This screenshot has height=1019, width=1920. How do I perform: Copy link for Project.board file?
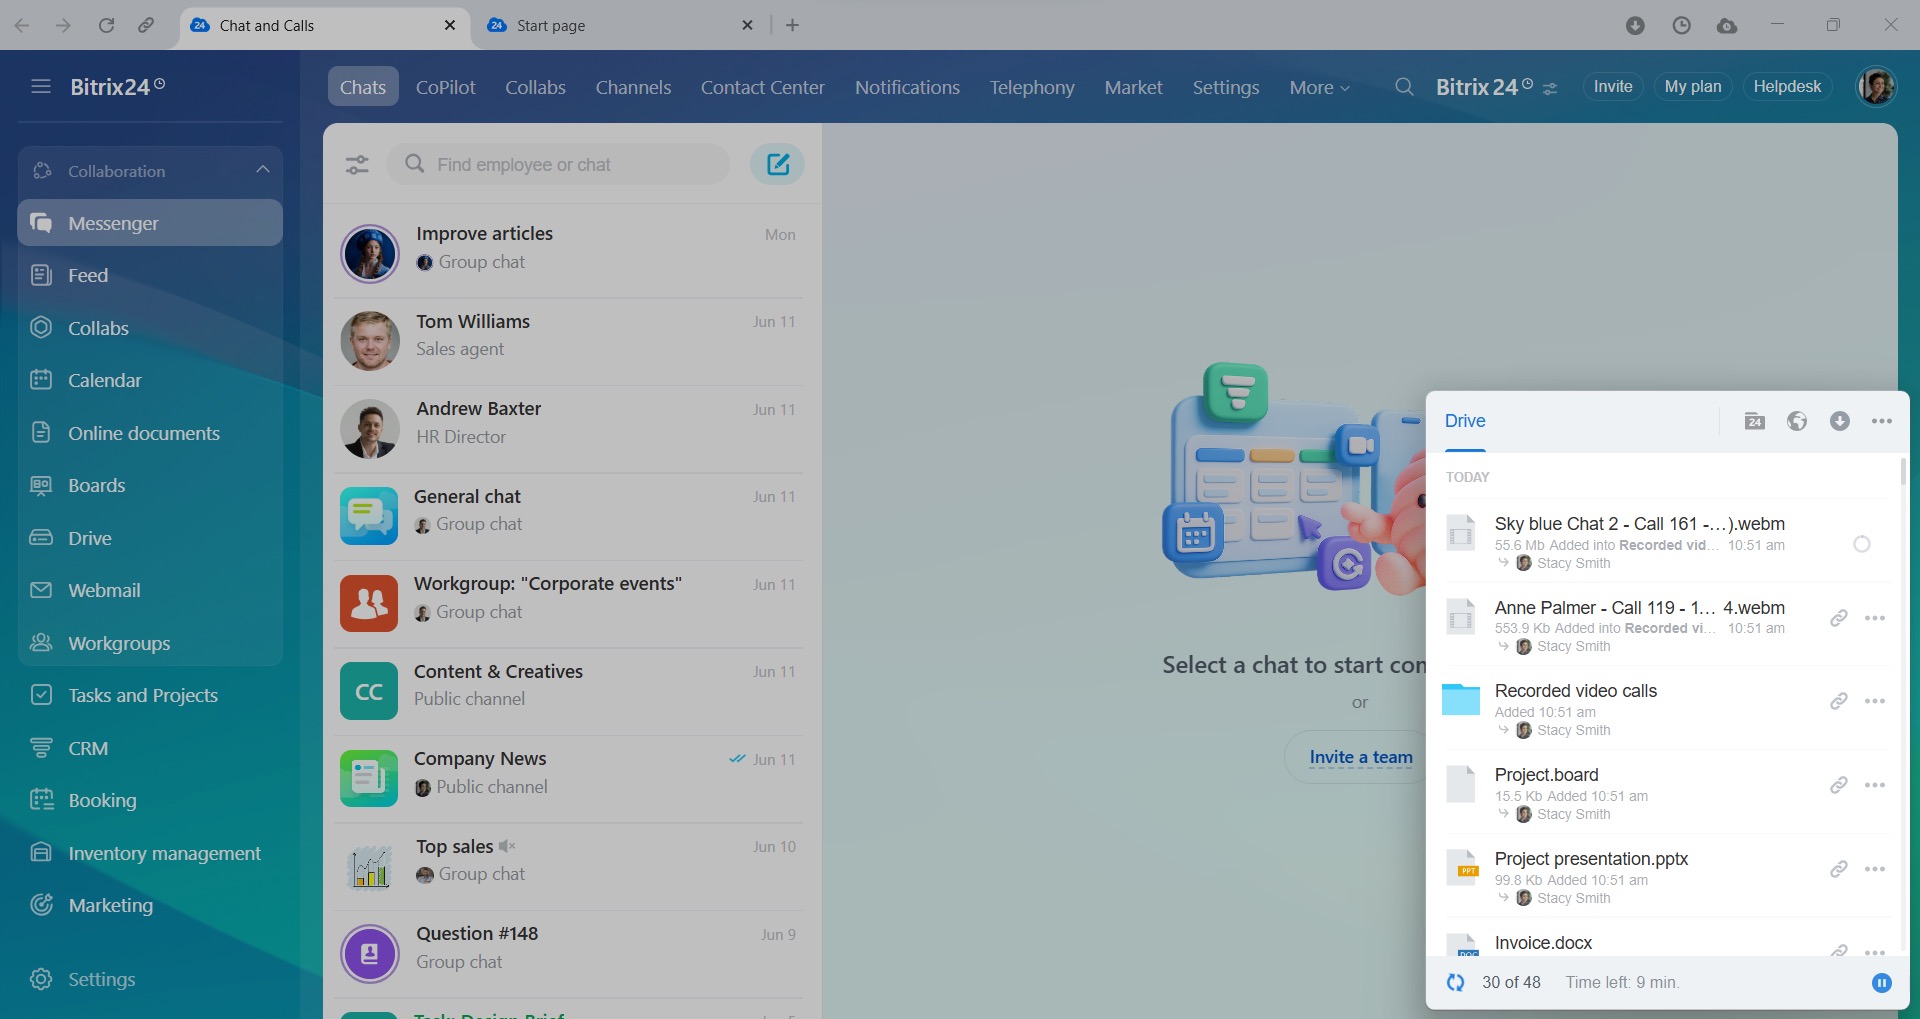1838,785
